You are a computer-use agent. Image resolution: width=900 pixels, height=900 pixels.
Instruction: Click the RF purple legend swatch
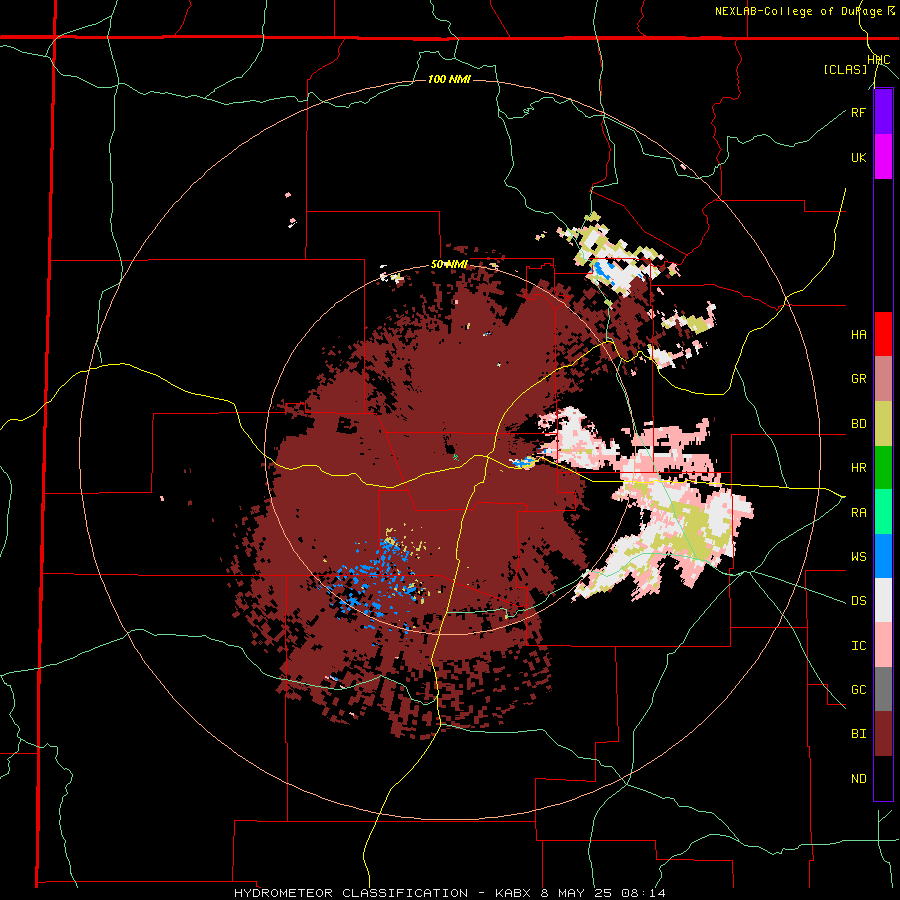tap(883, 112)
